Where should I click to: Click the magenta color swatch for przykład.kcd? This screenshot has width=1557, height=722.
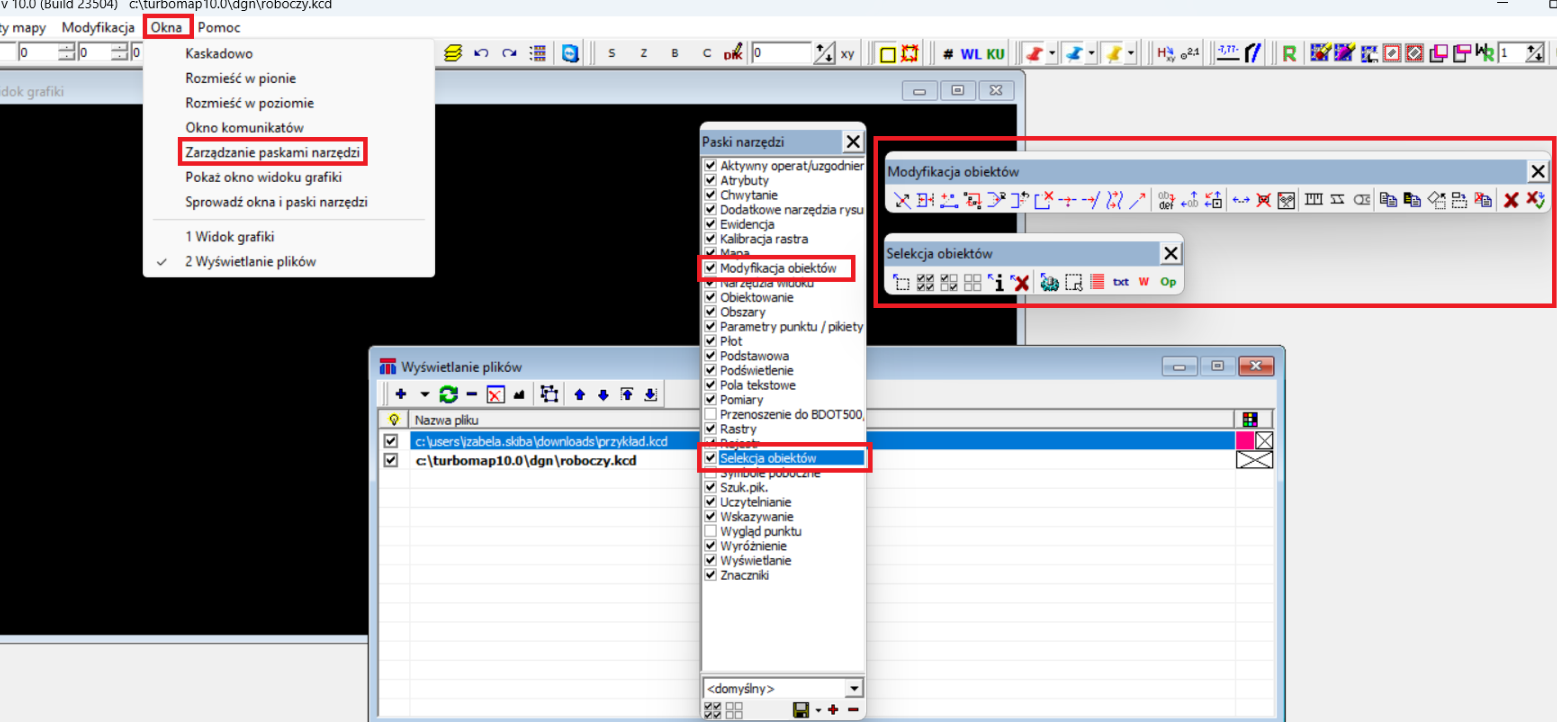coord(1245,441)
